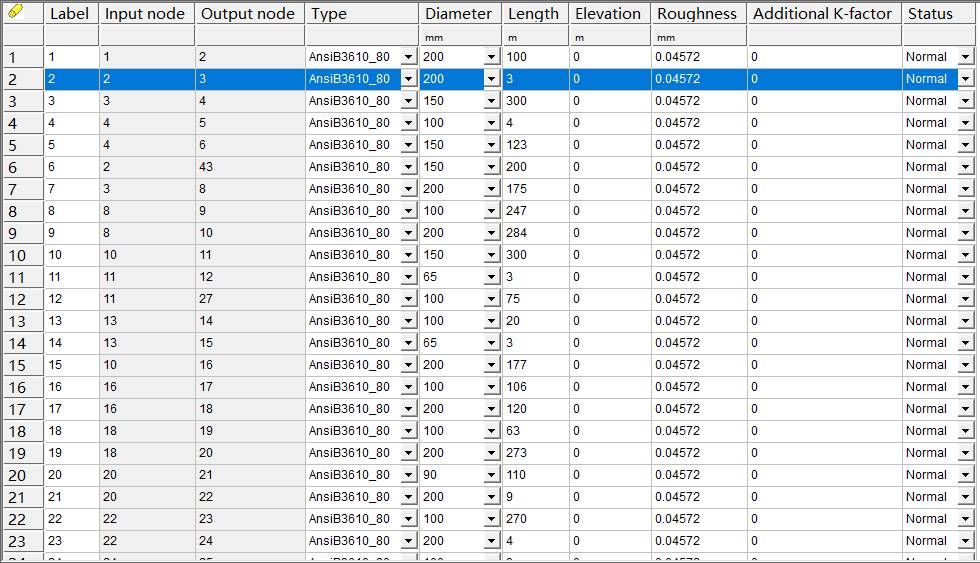Click the yellow pencil icon in header corner
980x563 pixels.
click(16, 13)
